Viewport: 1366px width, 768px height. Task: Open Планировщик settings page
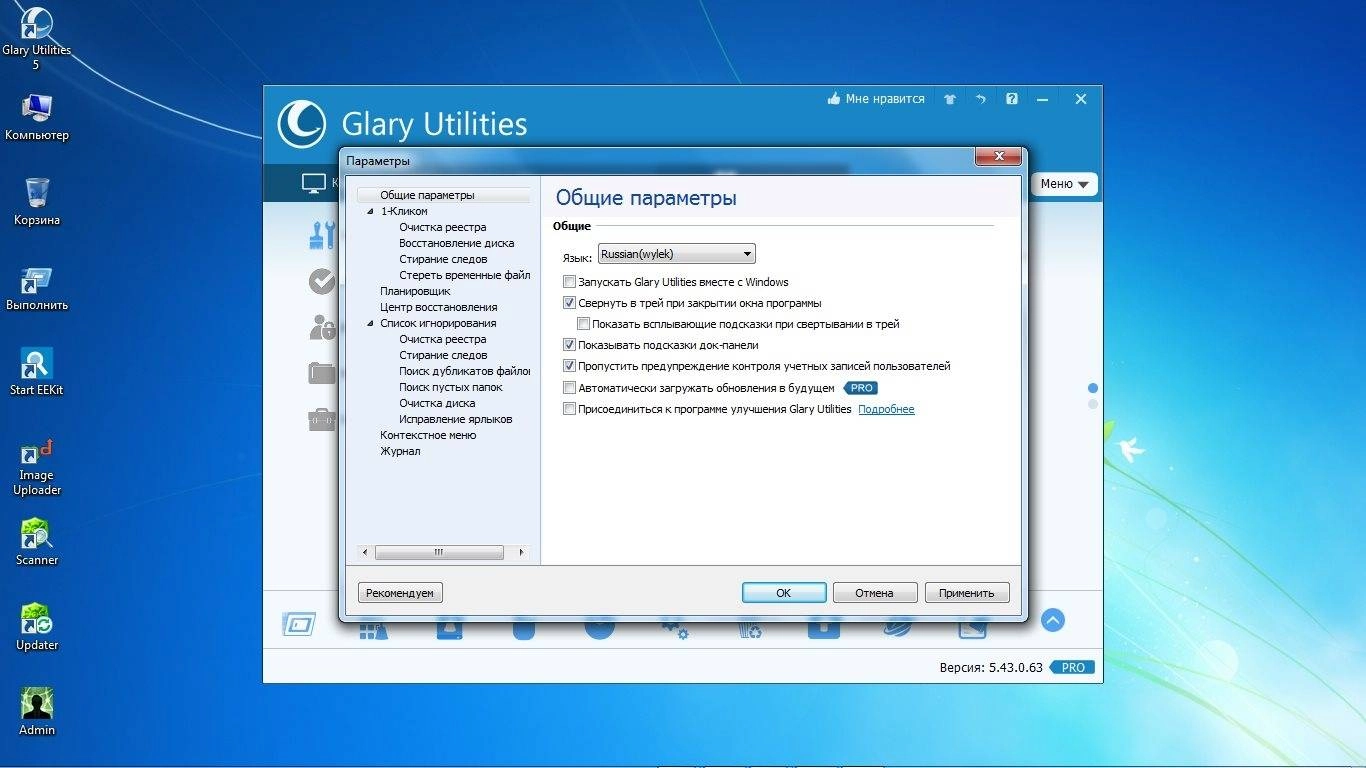(x=415, y=291)
